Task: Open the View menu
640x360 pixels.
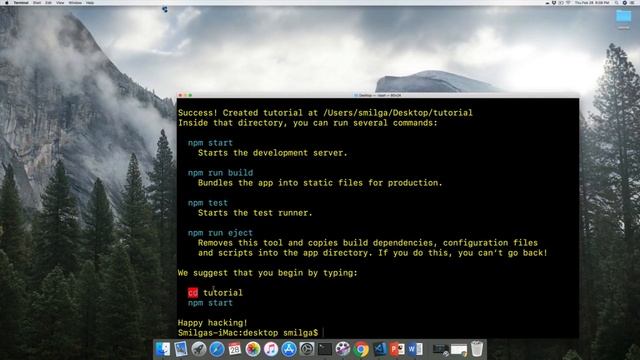Action: 60,2
